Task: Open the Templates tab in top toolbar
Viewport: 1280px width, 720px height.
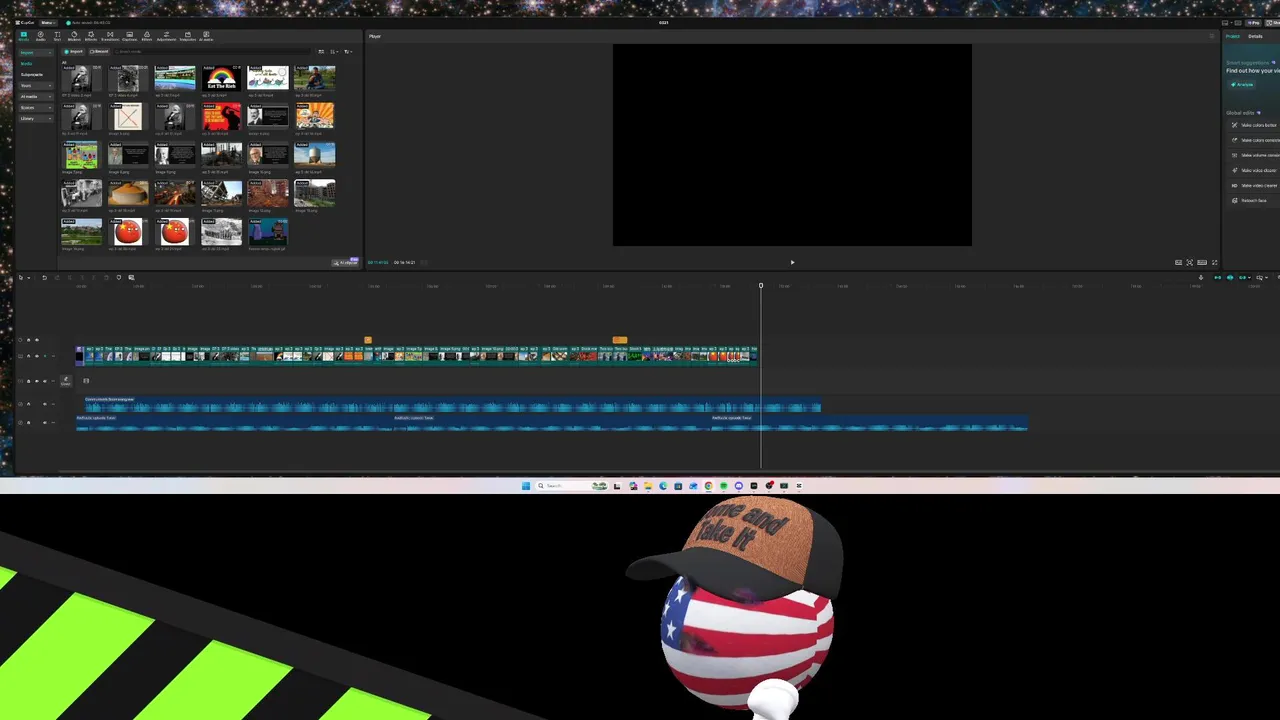Action: [188, 36]
